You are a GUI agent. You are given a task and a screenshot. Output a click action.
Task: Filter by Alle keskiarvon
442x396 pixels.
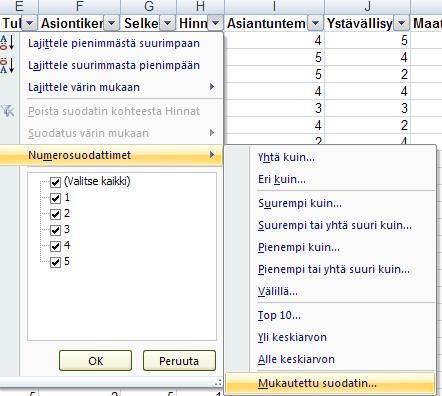pos(296,359)
